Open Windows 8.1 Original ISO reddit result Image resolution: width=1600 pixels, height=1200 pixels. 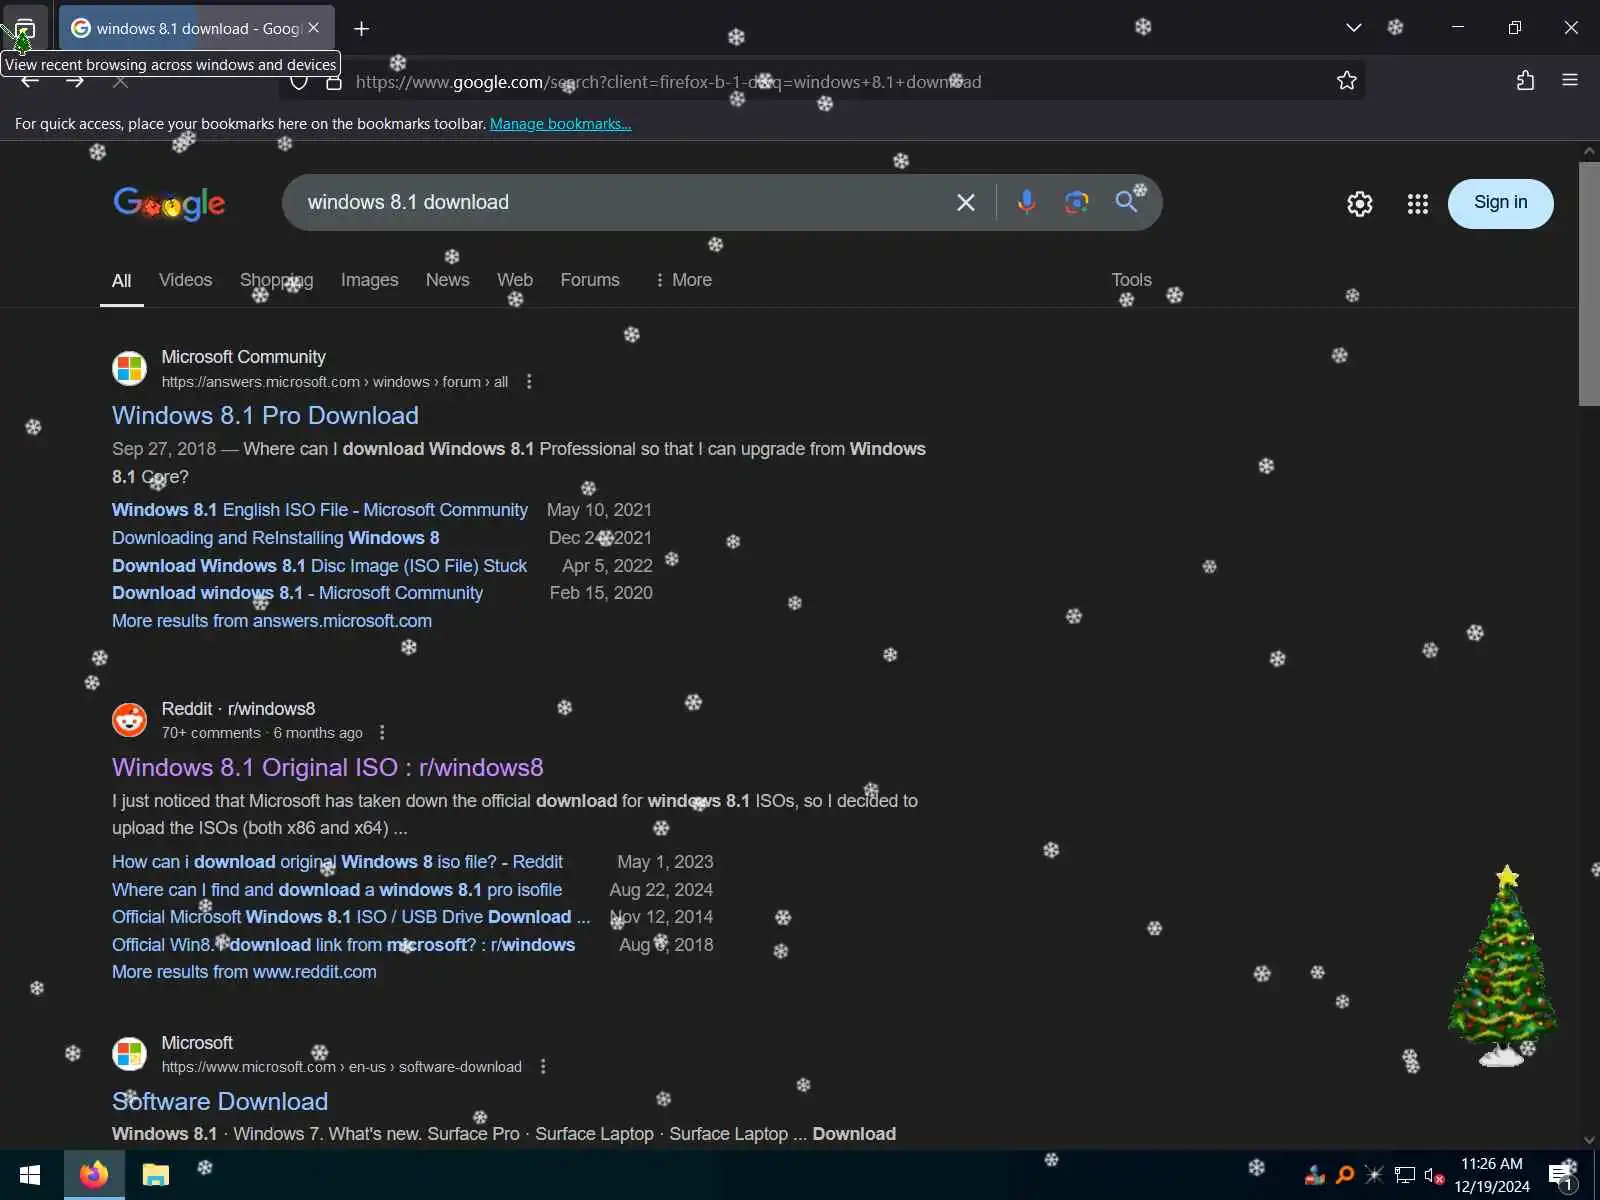click(327, 768)
